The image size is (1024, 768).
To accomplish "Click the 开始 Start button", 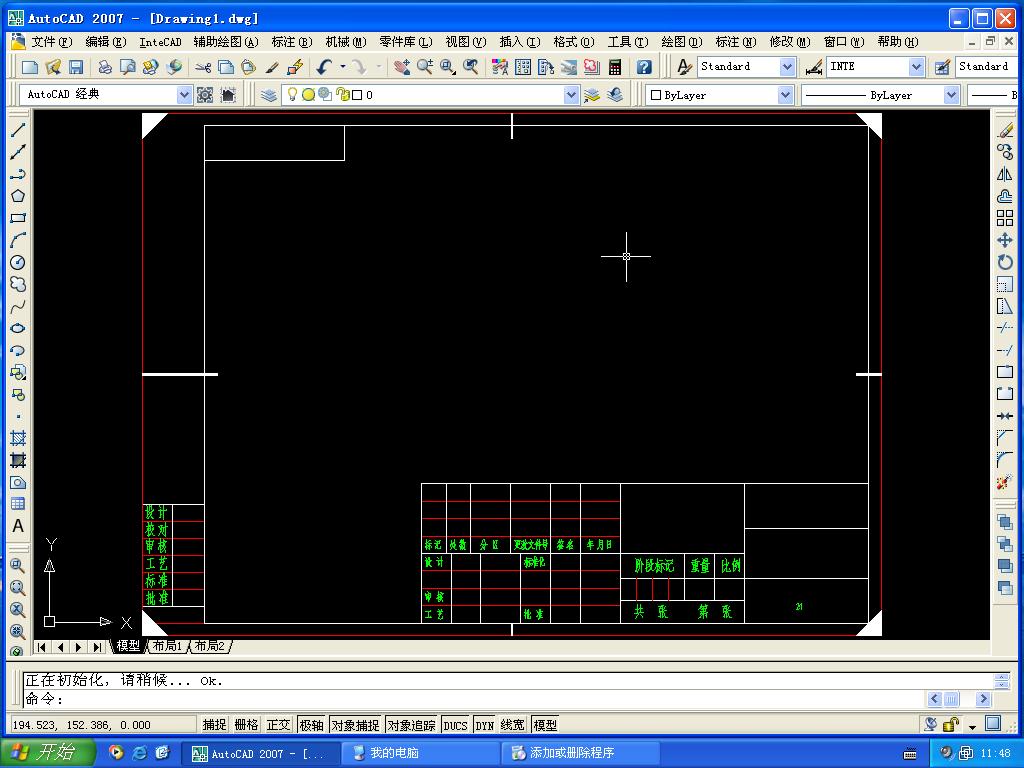I will tap(48, 752).
